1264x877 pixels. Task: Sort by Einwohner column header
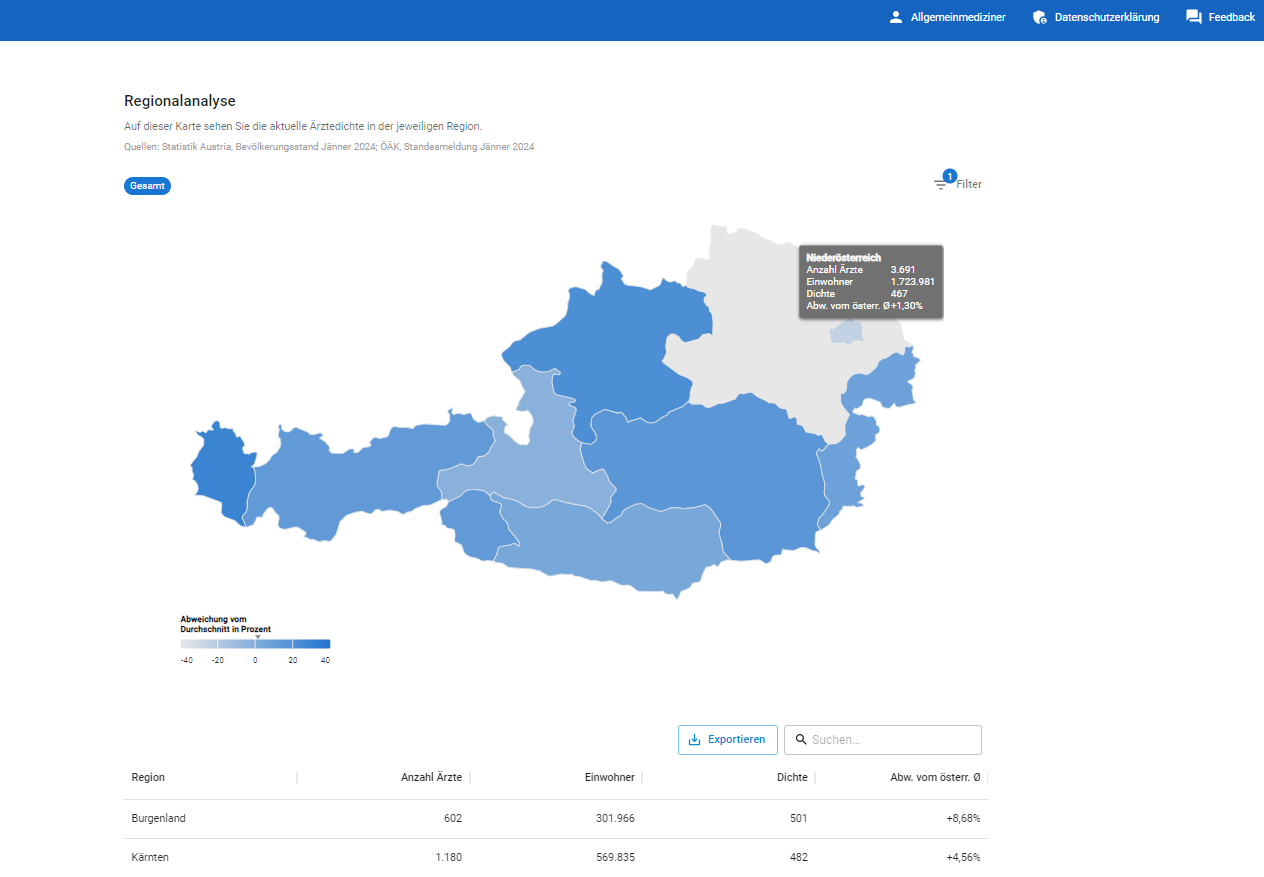point(609,778)
